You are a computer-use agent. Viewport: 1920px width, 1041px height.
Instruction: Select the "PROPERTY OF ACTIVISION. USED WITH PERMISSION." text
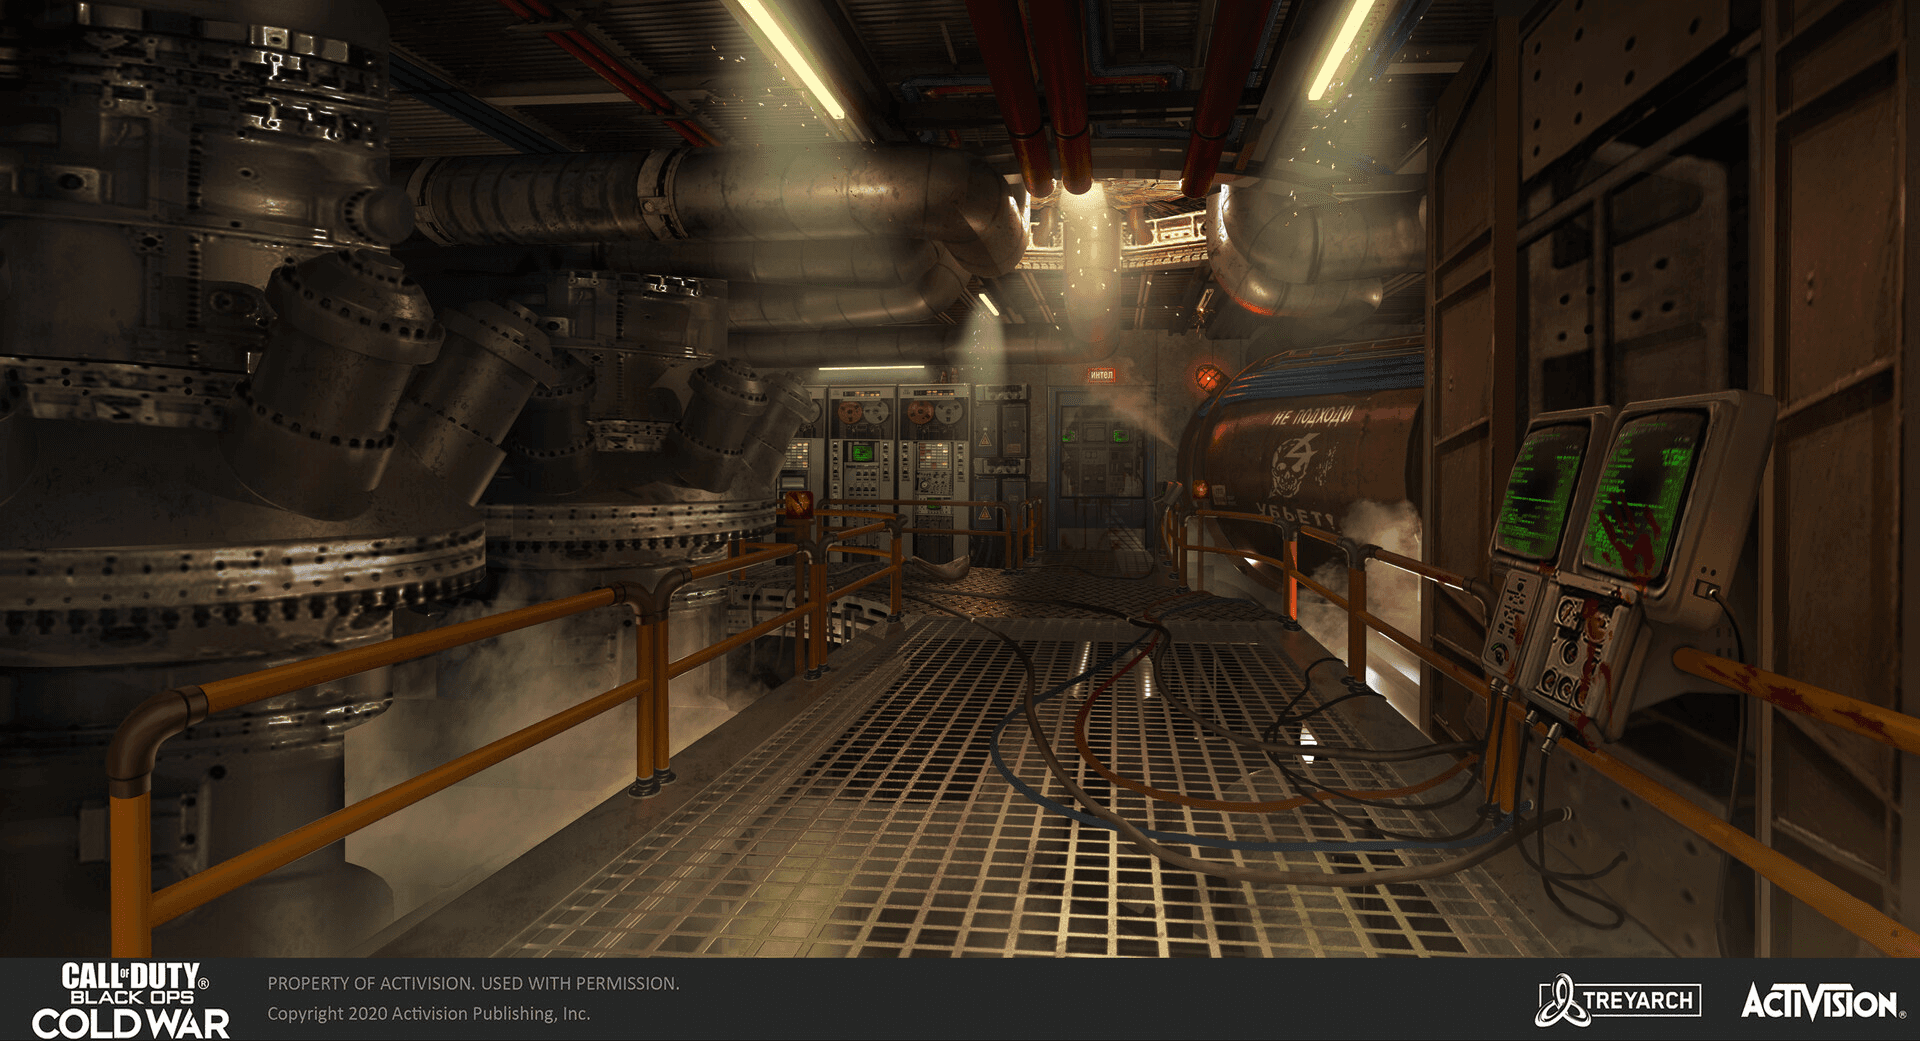(x=473, y=984)
